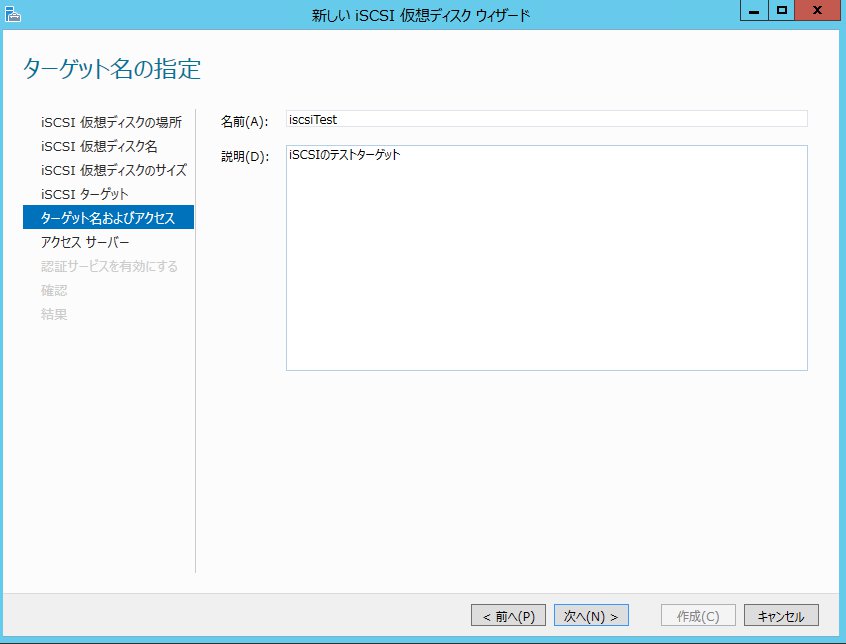Screen dimensions: 846x644
Task: Close the wizard with the red X
Action: 818,9
